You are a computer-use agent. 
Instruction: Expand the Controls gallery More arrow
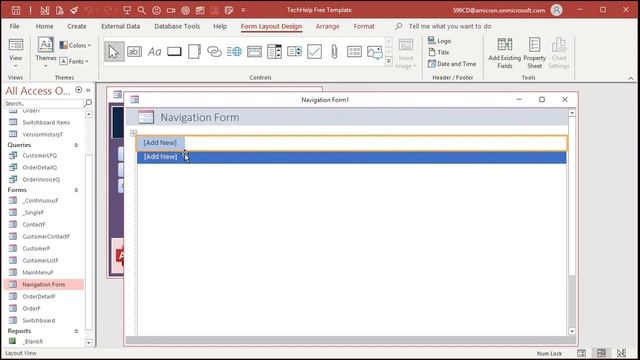389,62
